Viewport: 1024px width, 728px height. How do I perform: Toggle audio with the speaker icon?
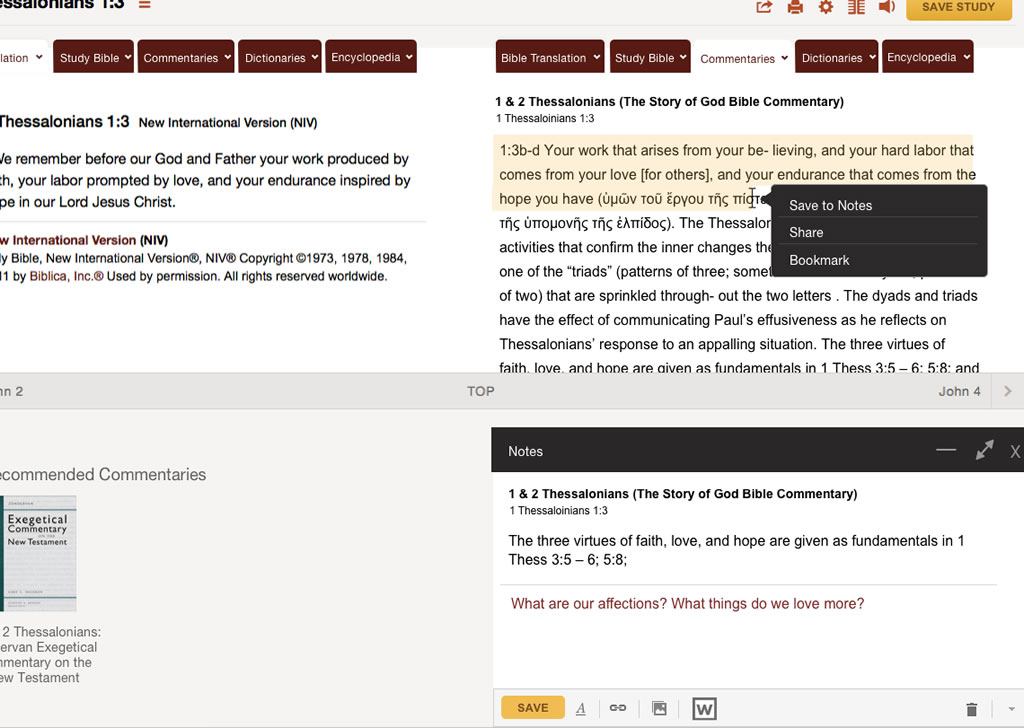886,7
